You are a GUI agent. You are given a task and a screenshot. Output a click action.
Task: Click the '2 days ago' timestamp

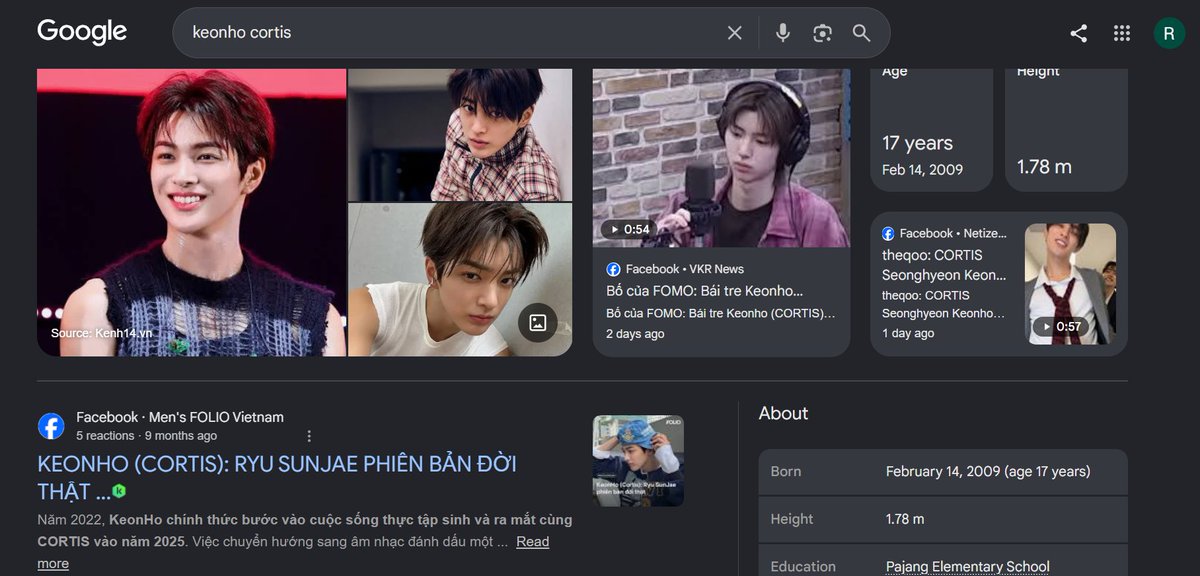[635, 334]
